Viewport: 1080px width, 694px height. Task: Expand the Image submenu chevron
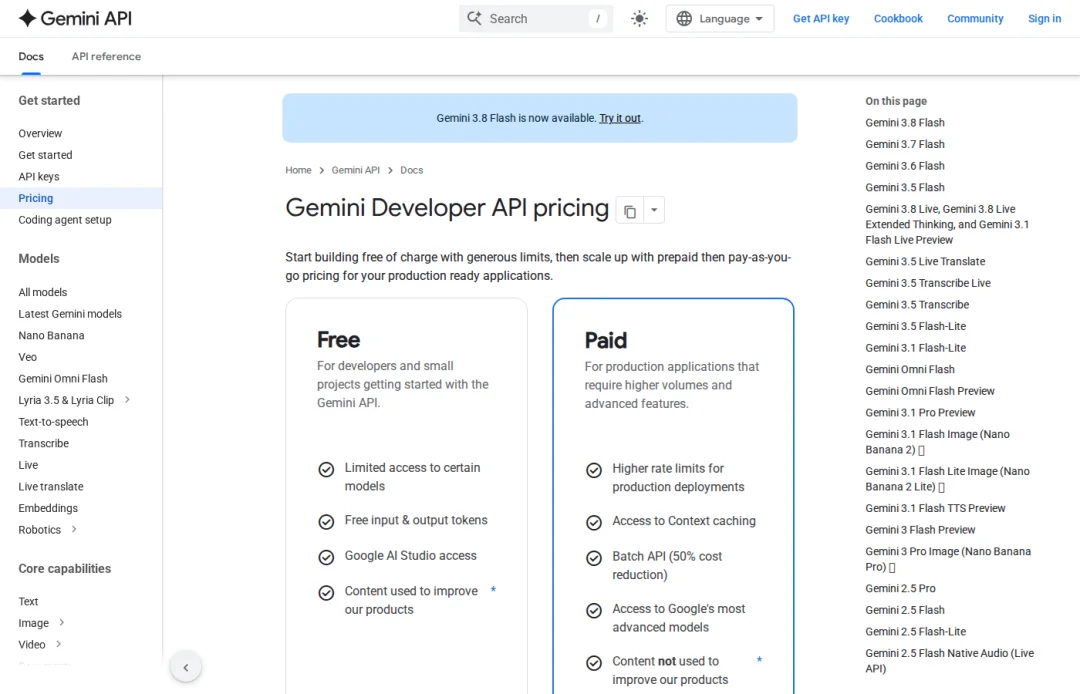click(x=61, y=622)
